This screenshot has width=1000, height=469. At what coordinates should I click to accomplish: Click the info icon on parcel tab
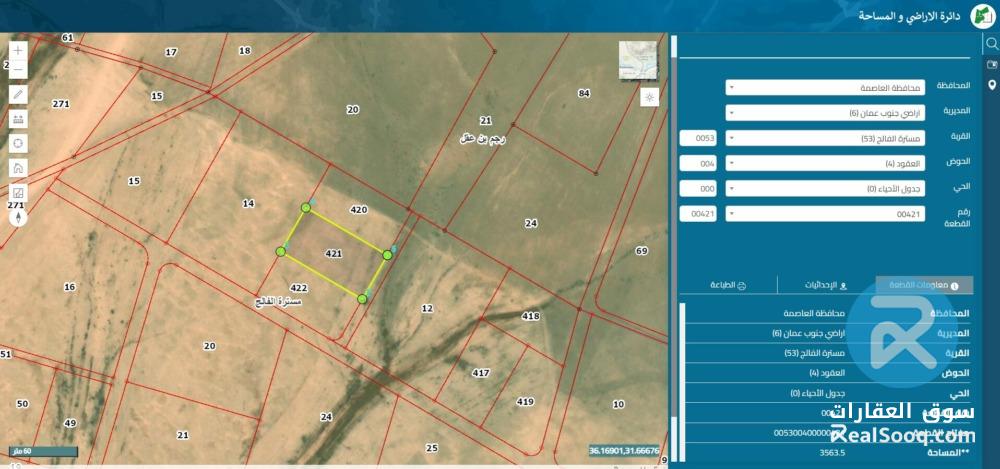[x=954, y=286]
